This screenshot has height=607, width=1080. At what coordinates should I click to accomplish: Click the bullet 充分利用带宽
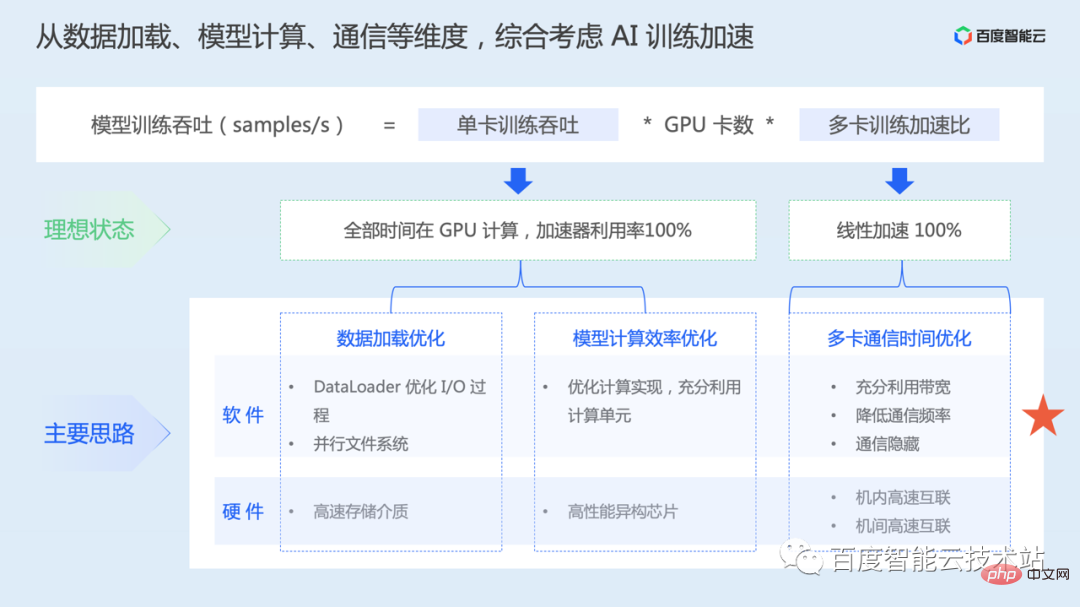pyautogui.click(x=903, y=387)
